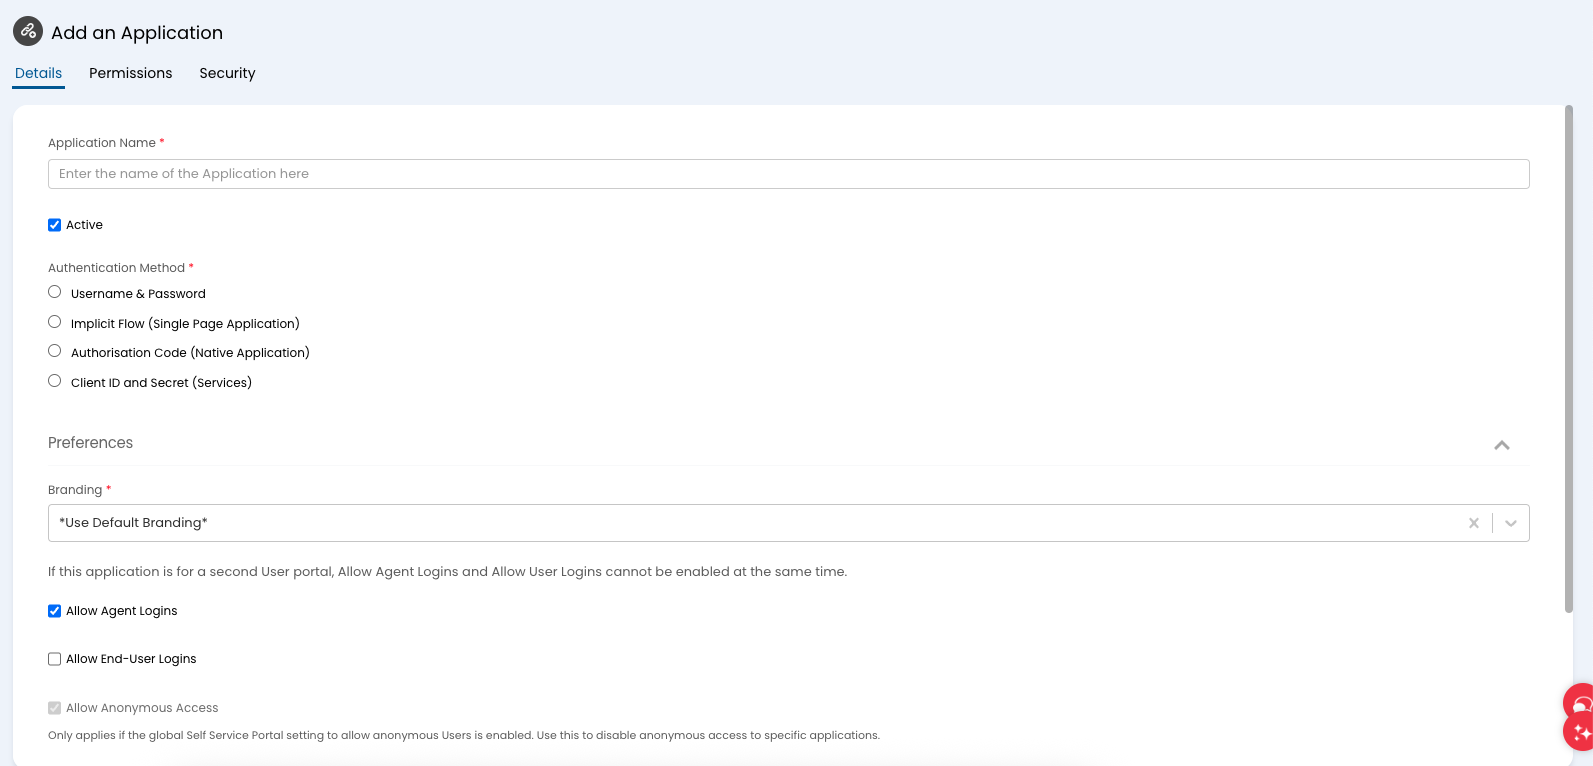Click the link icon beside Add an Application
Image resolution: width=1593 pixels, height=766 pixels.
tap(28, 32)
